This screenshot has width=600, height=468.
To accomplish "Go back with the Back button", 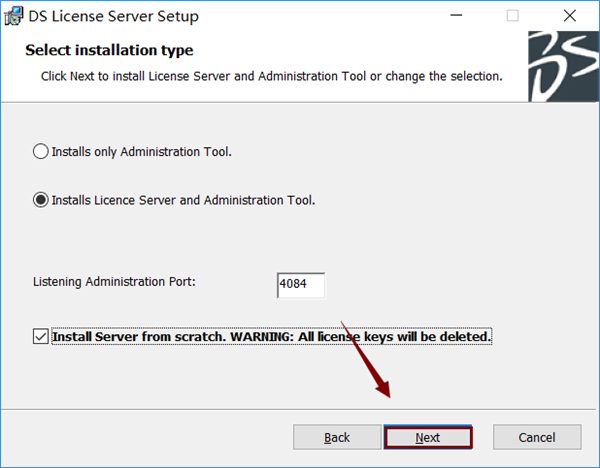I will 337,437.
